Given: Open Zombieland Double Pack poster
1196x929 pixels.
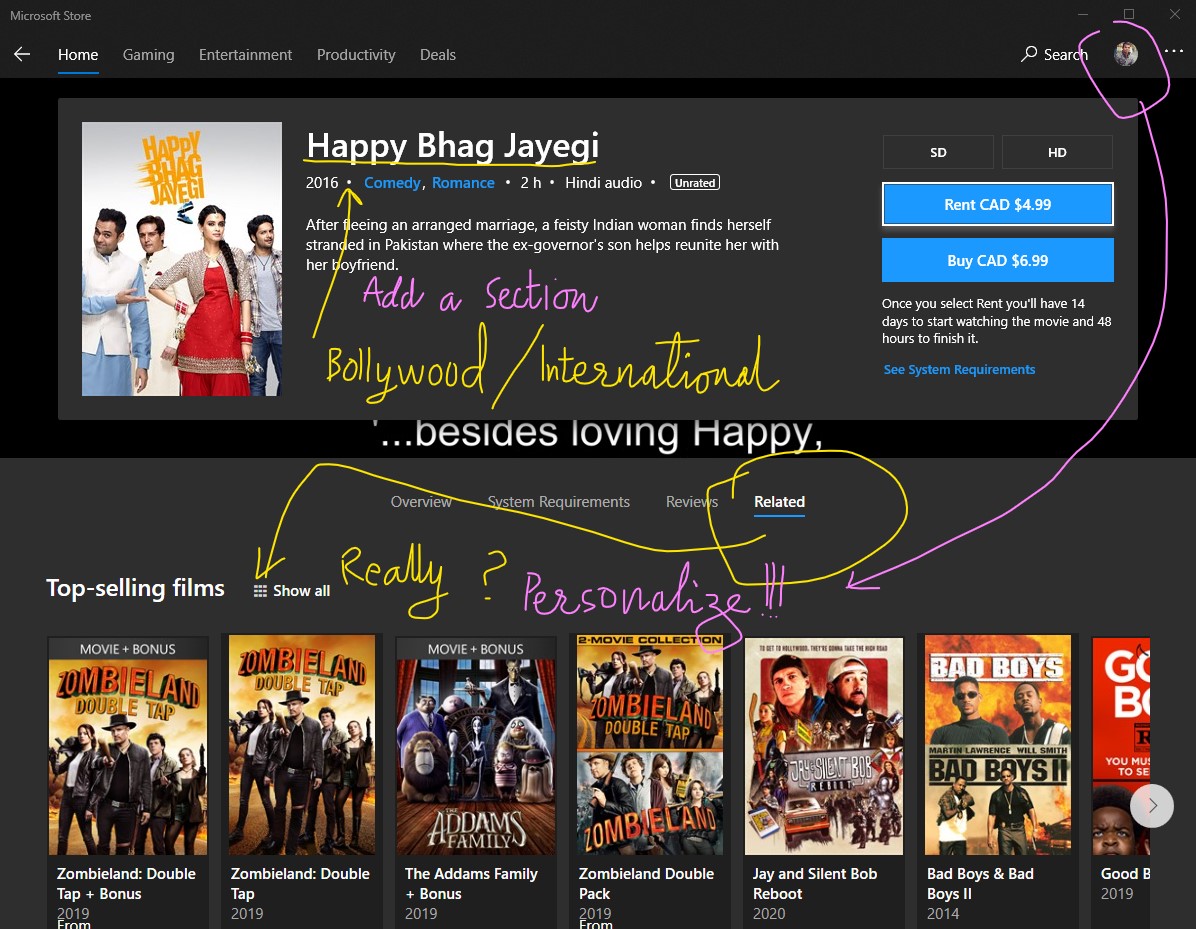Looking at the screenshot, I should coord(650,746).
